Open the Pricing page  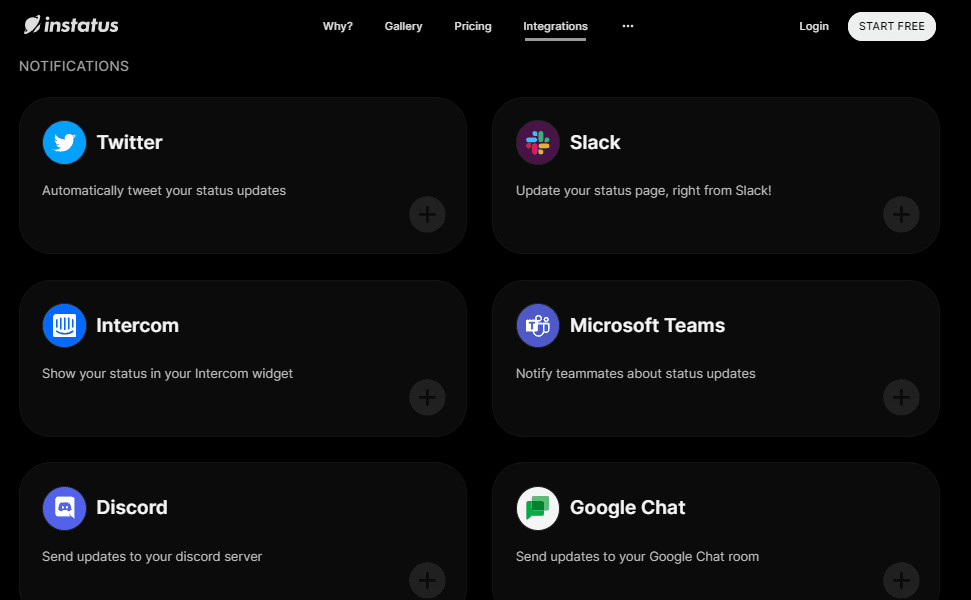click(x=472, y=26)
